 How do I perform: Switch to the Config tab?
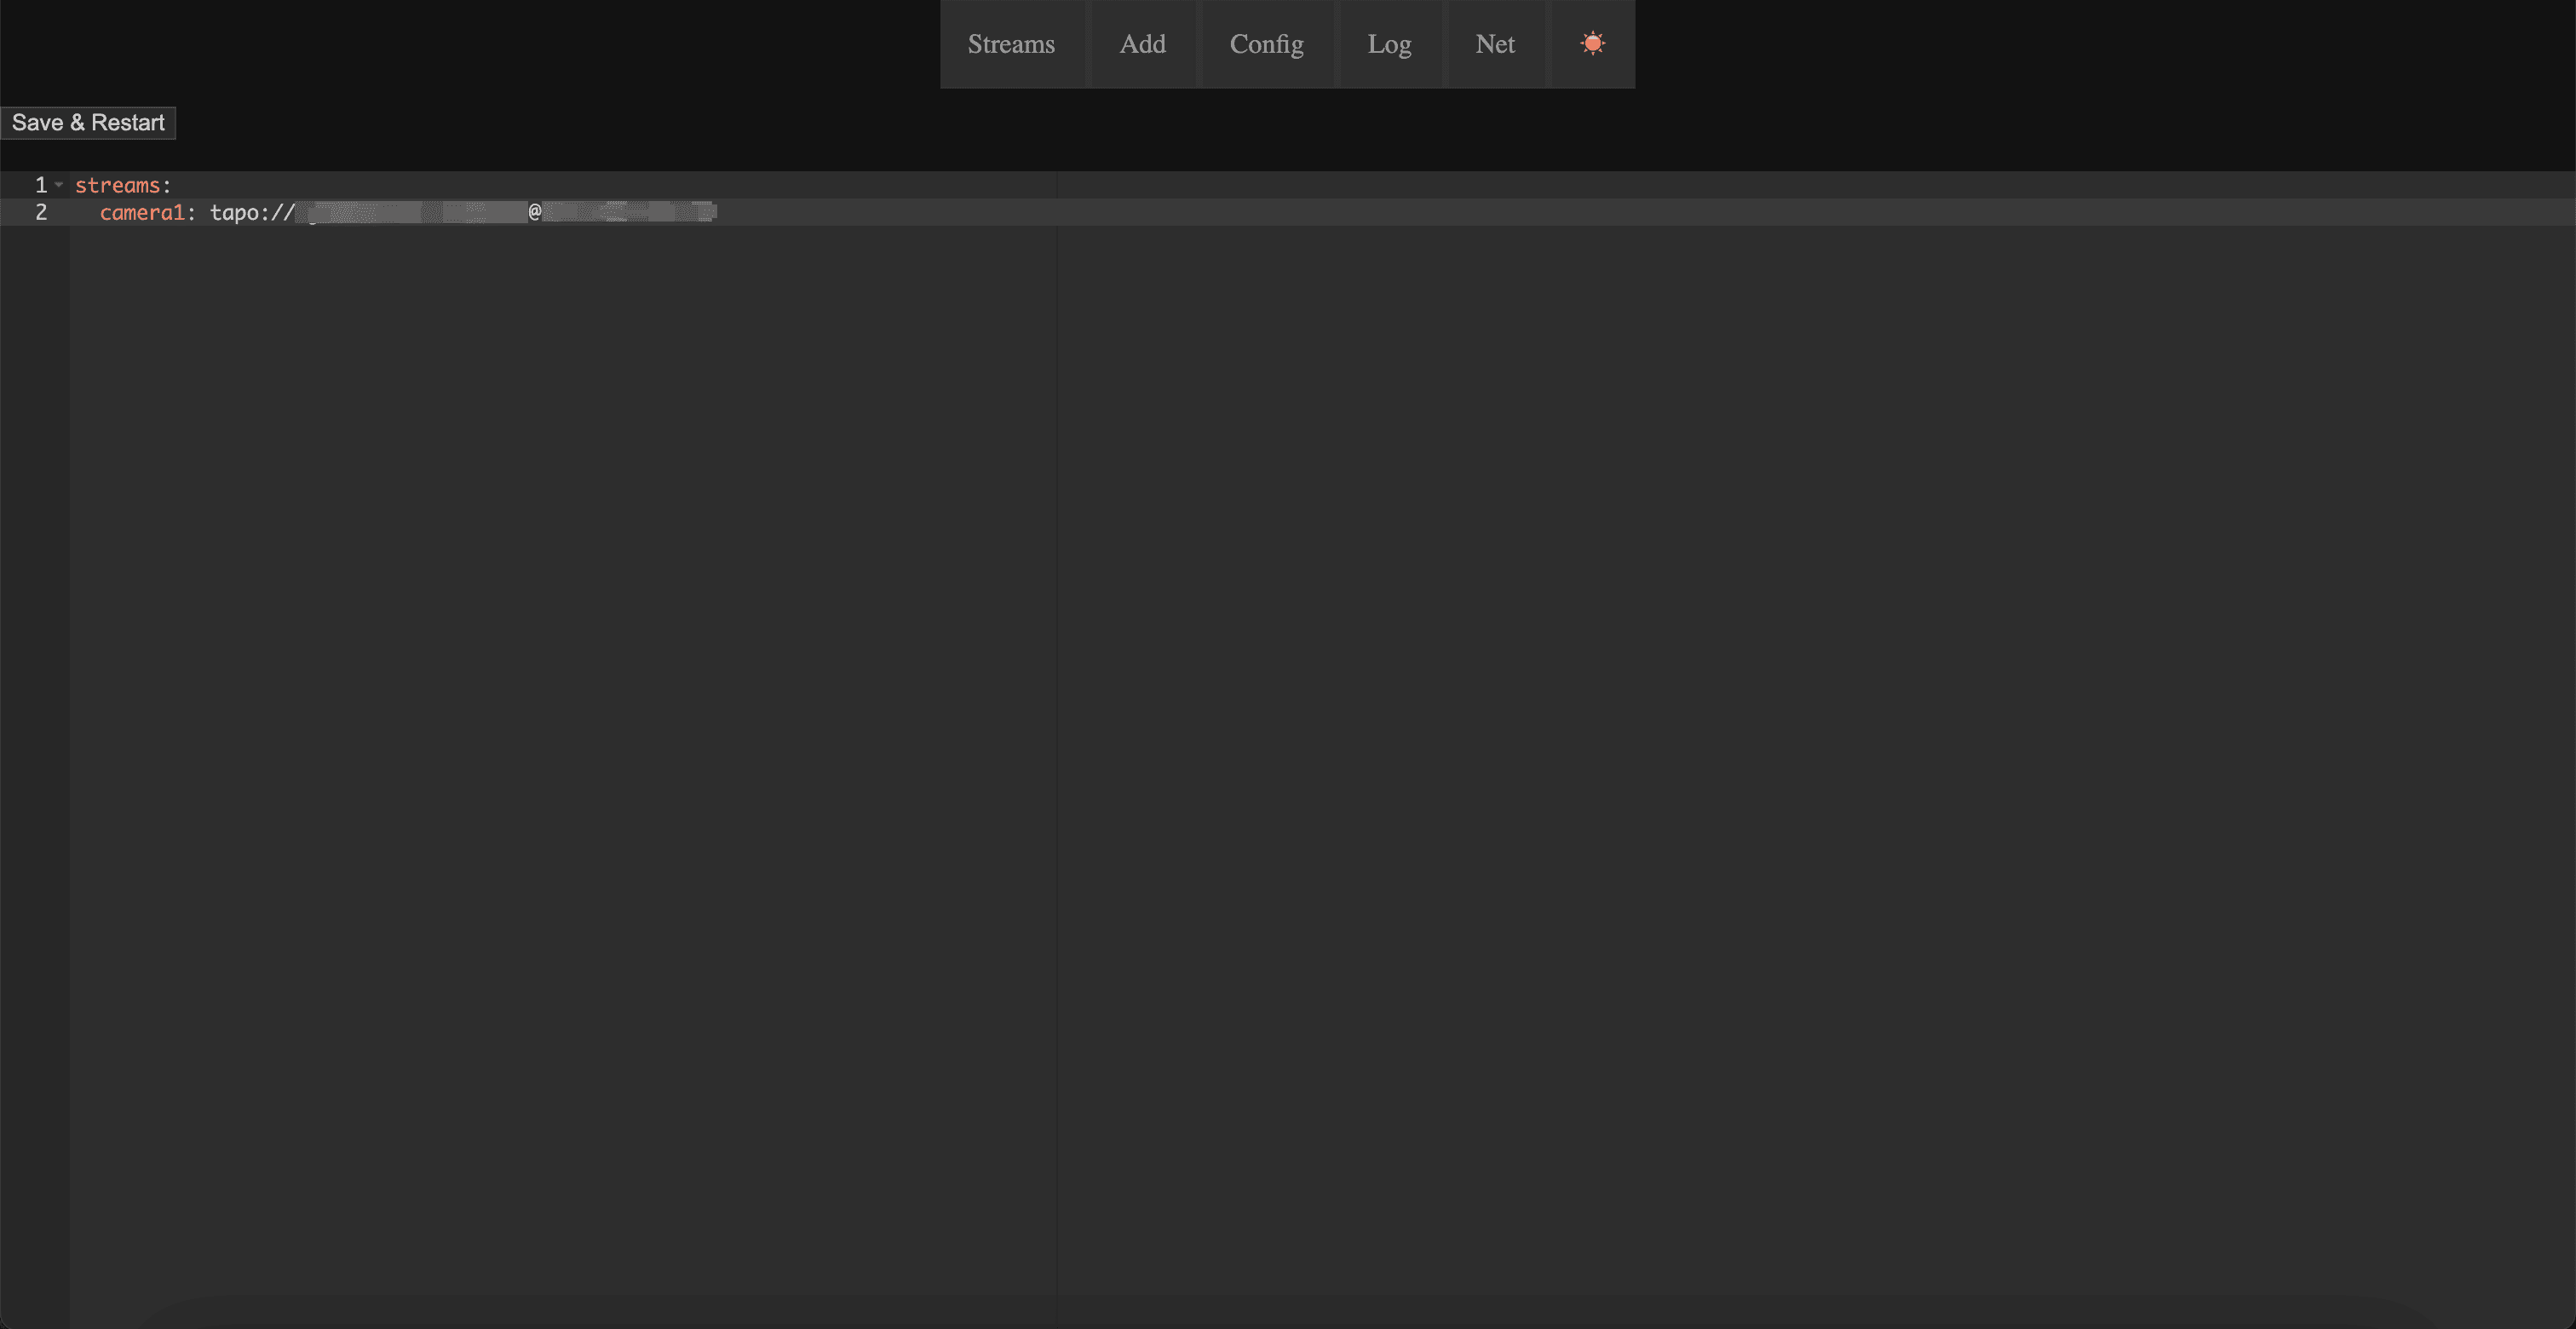pos(1266,44)
